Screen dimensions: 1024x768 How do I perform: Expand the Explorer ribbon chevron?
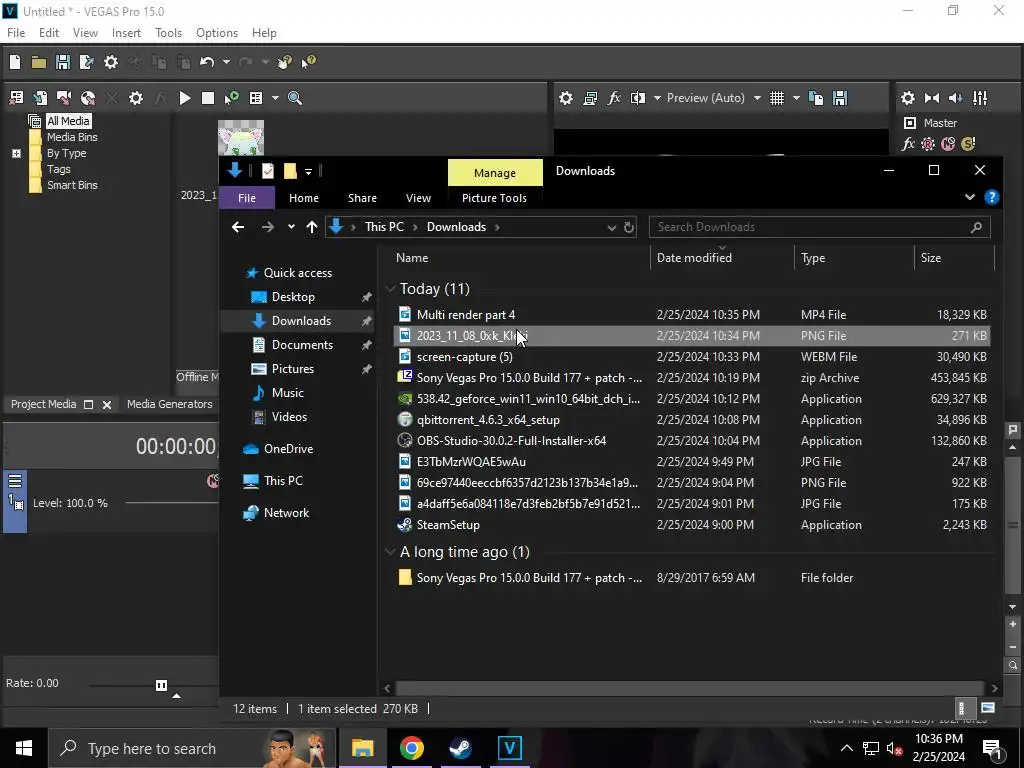pyautogui.click(x=970, y=197)
